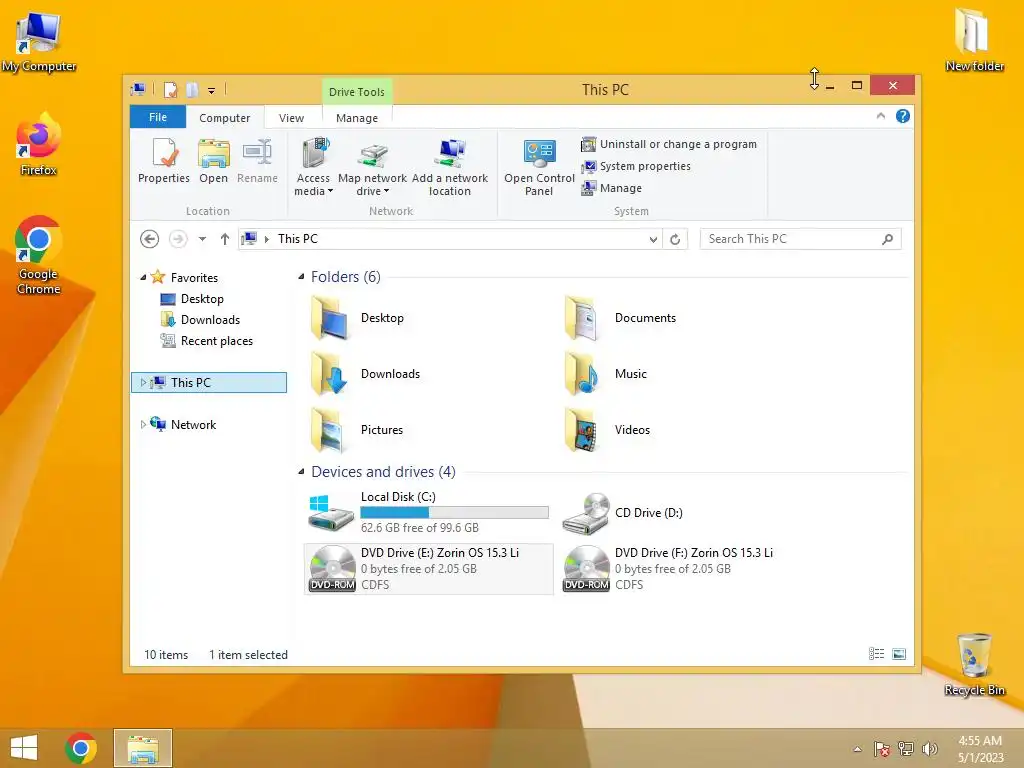
Task: Switch to Details view in status bar
Action: pos(876,654)
